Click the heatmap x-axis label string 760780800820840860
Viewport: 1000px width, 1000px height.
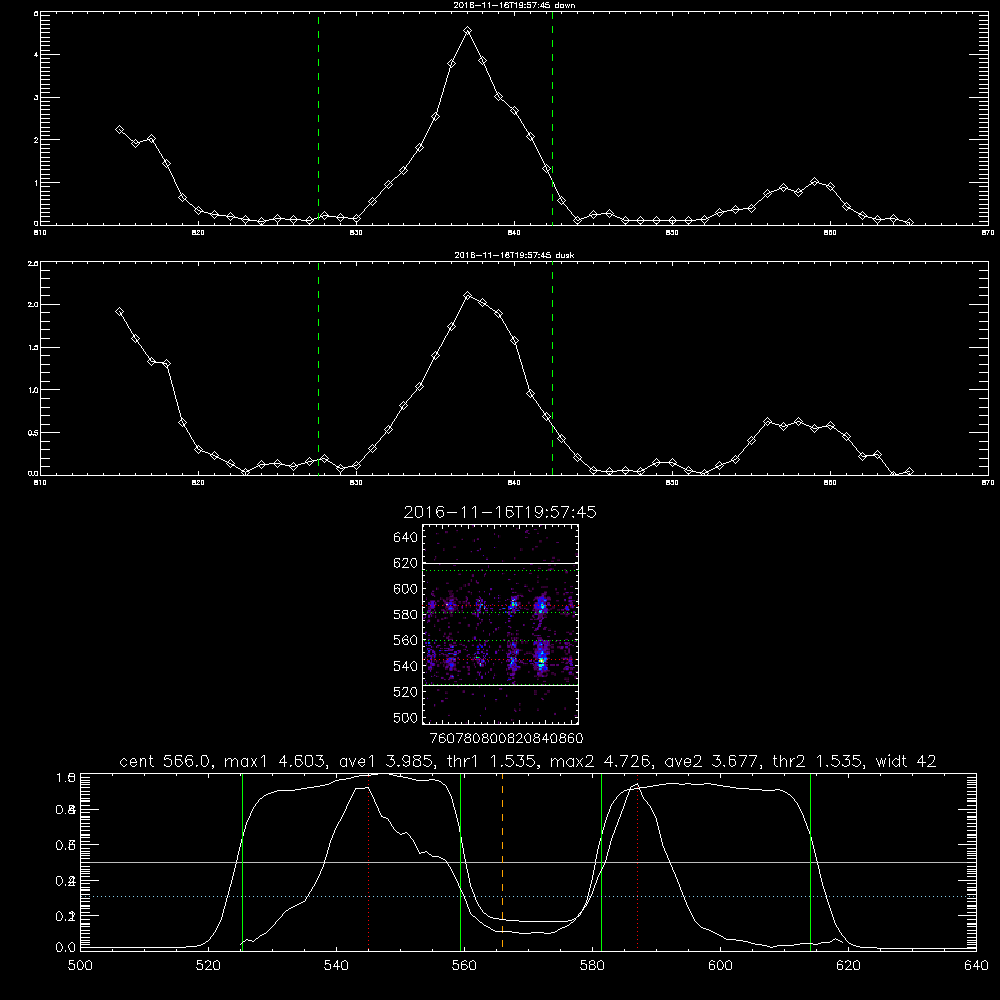pyautogui.click(x=506, y=739)
